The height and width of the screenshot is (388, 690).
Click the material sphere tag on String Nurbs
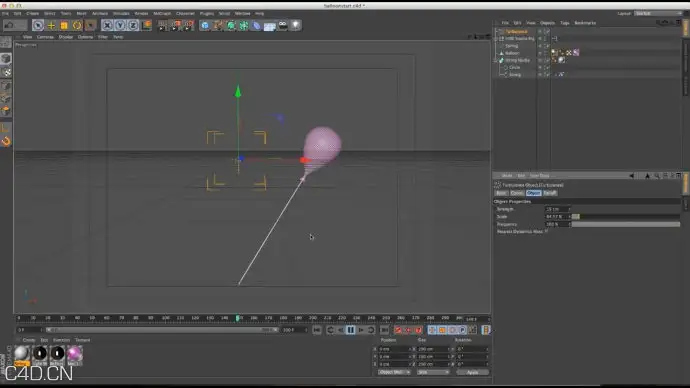562,60
